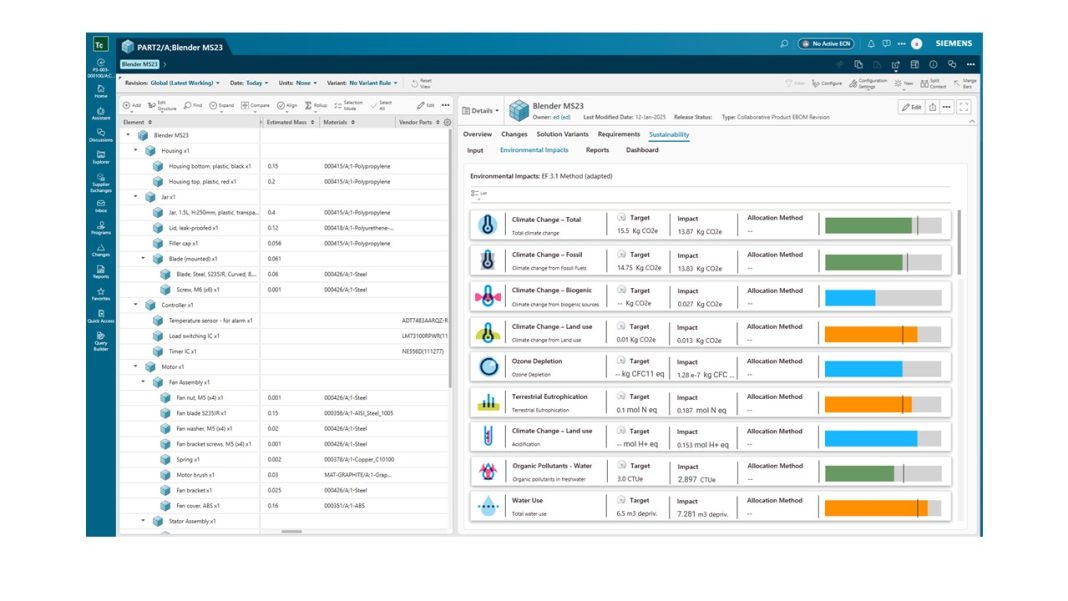The width and height of the screenshot is (1068, 601).
Task: Open the Rollup tool
Action: pyautogui.click(x=315, y=105)
